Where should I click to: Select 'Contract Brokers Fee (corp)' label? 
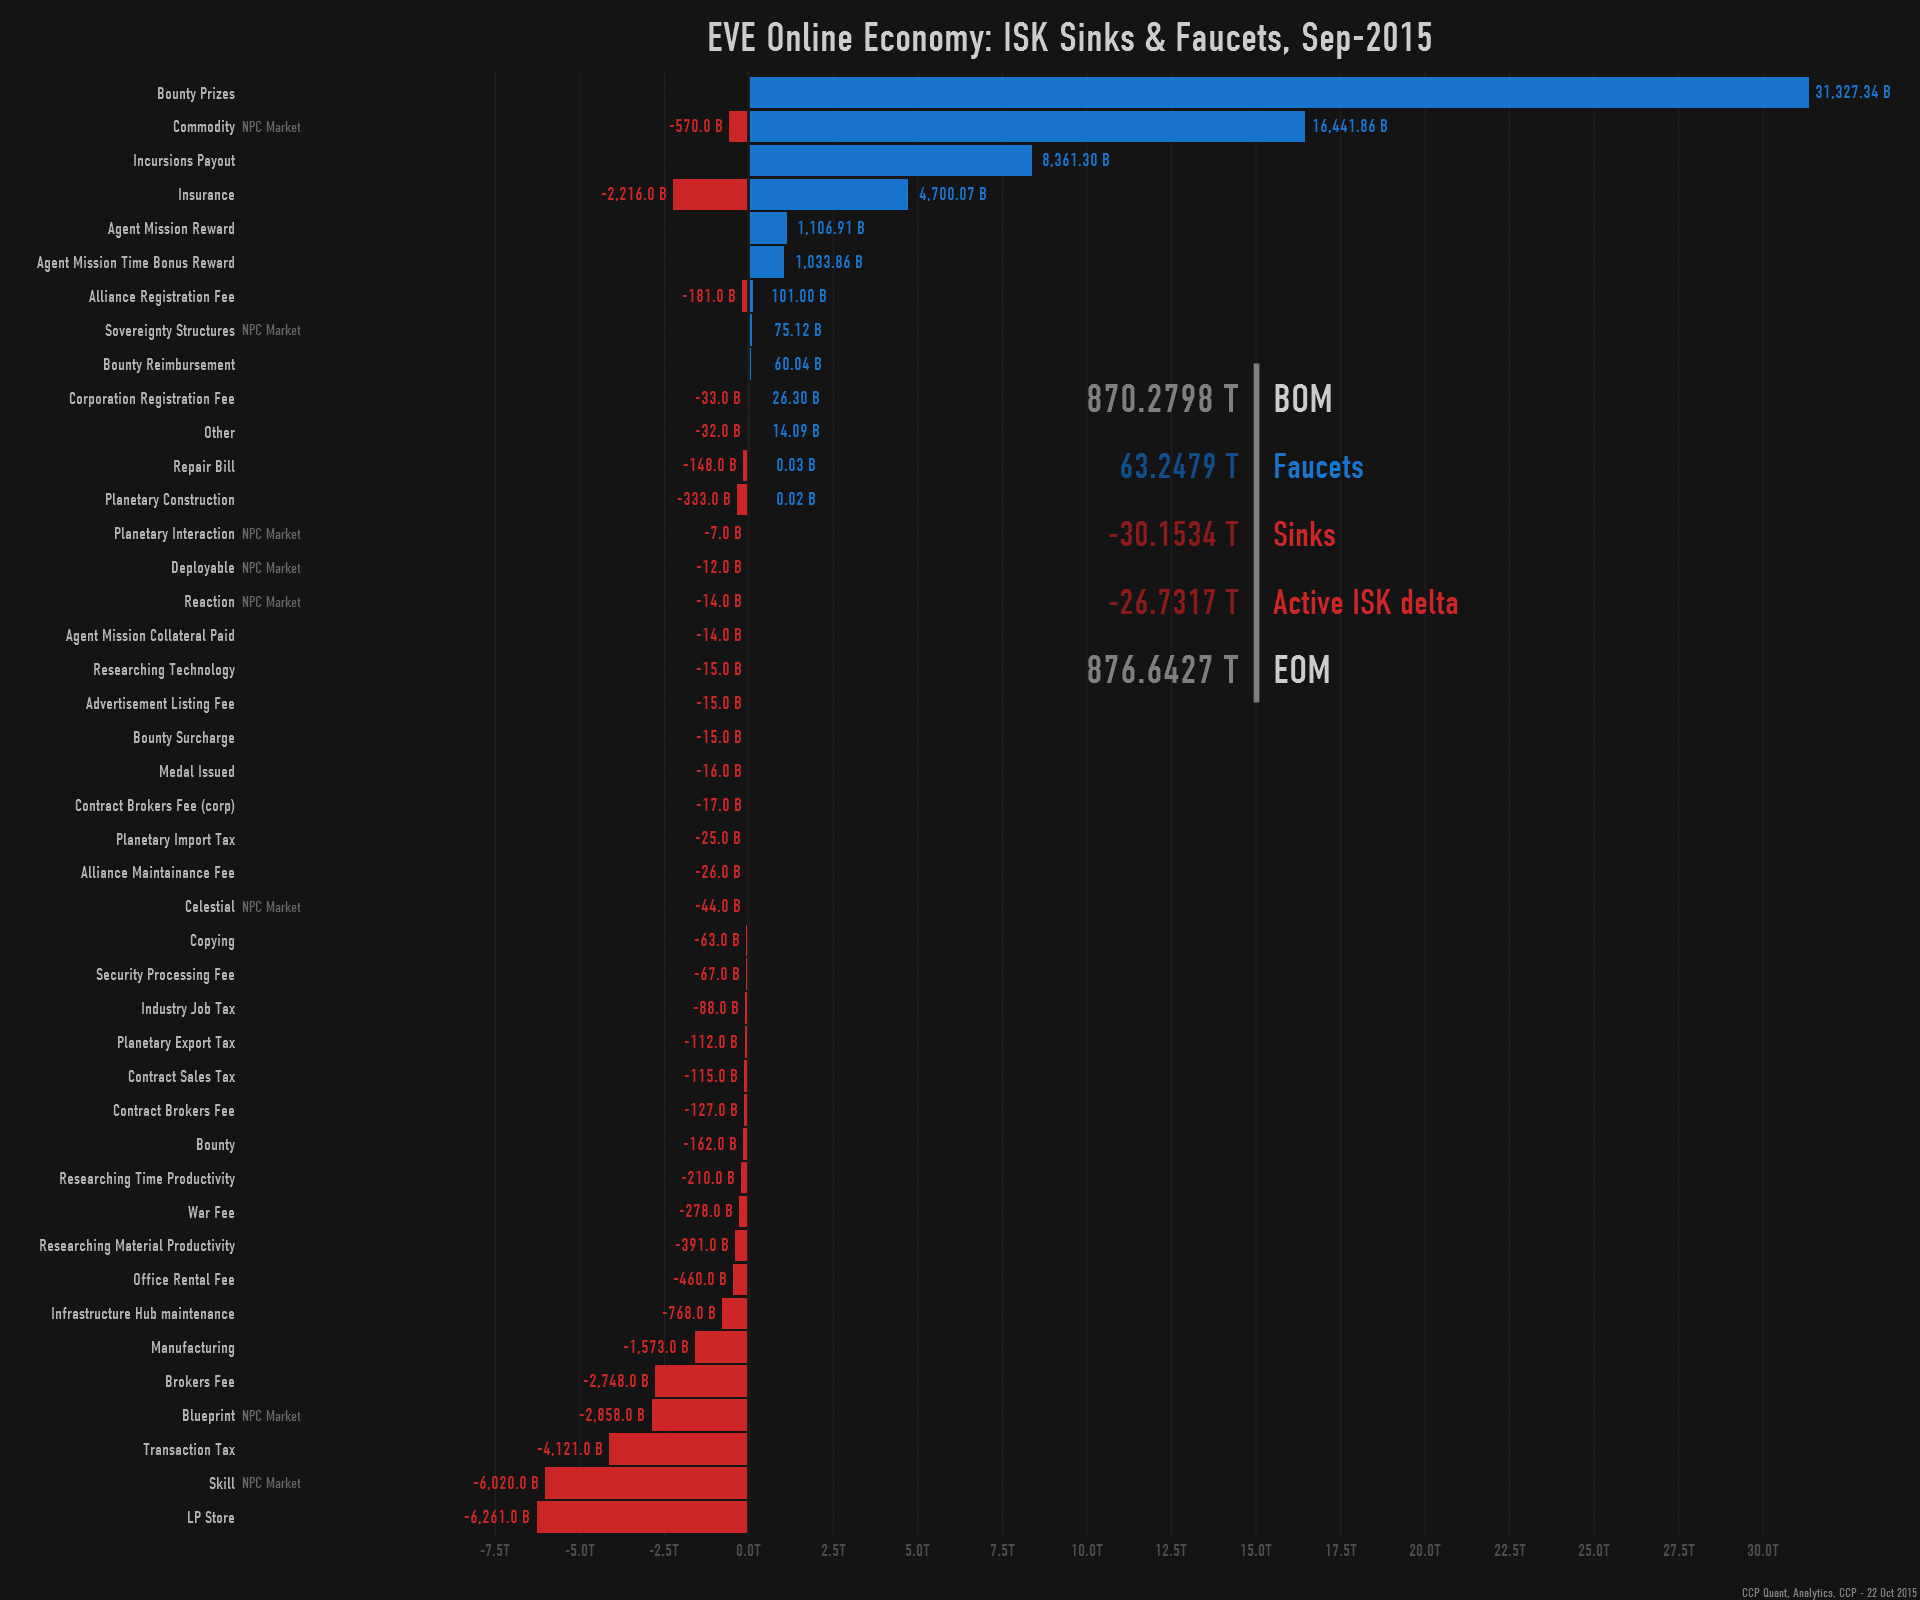[155, 806]
